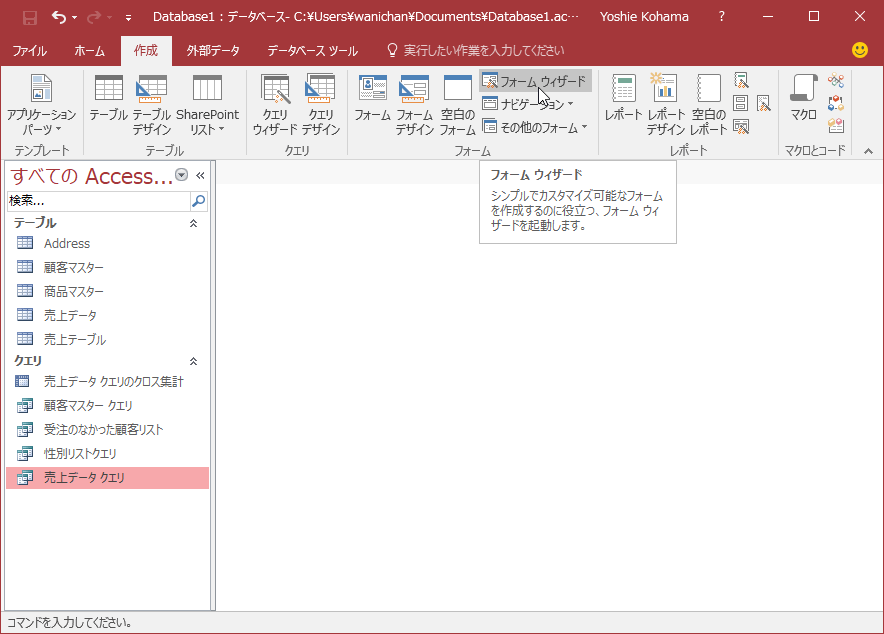Collapse the クエリ group in navigation pane
The width and height of the screenshot is (884, 634).
[193, 361]
